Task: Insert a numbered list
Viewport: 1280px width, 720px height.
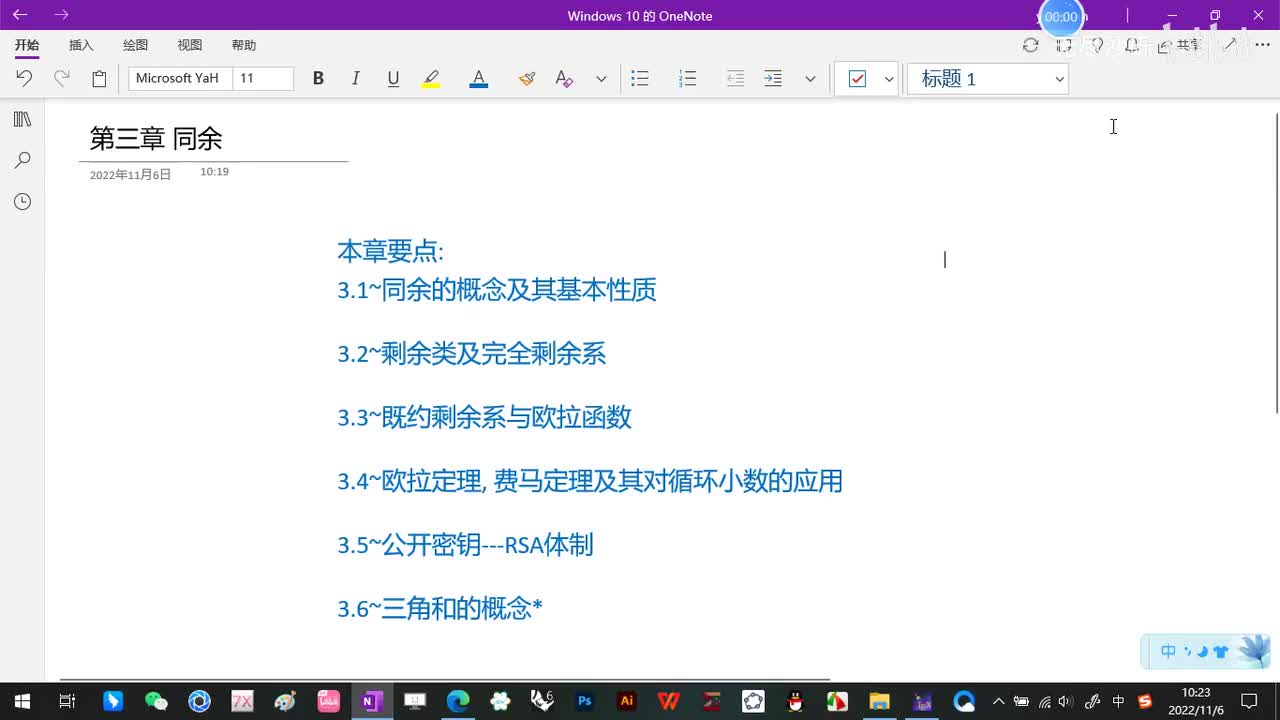Action: click(x=687, y=78)
